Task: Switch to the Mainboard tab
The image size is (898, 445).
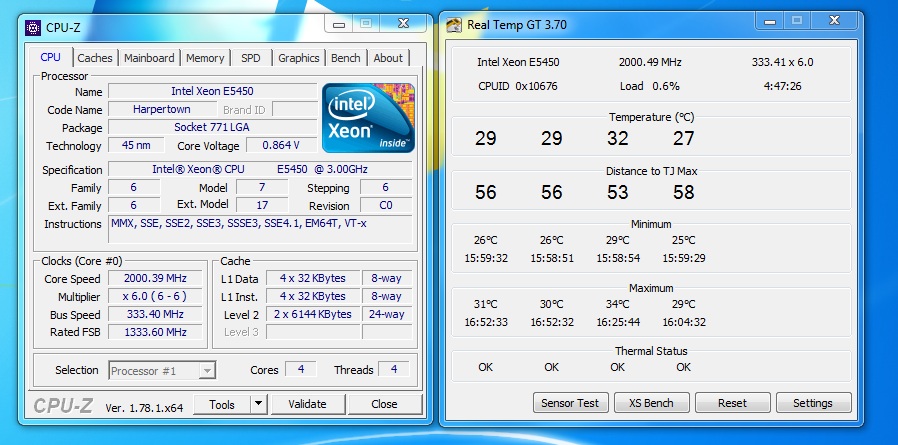Action: [x=149, y=58]
